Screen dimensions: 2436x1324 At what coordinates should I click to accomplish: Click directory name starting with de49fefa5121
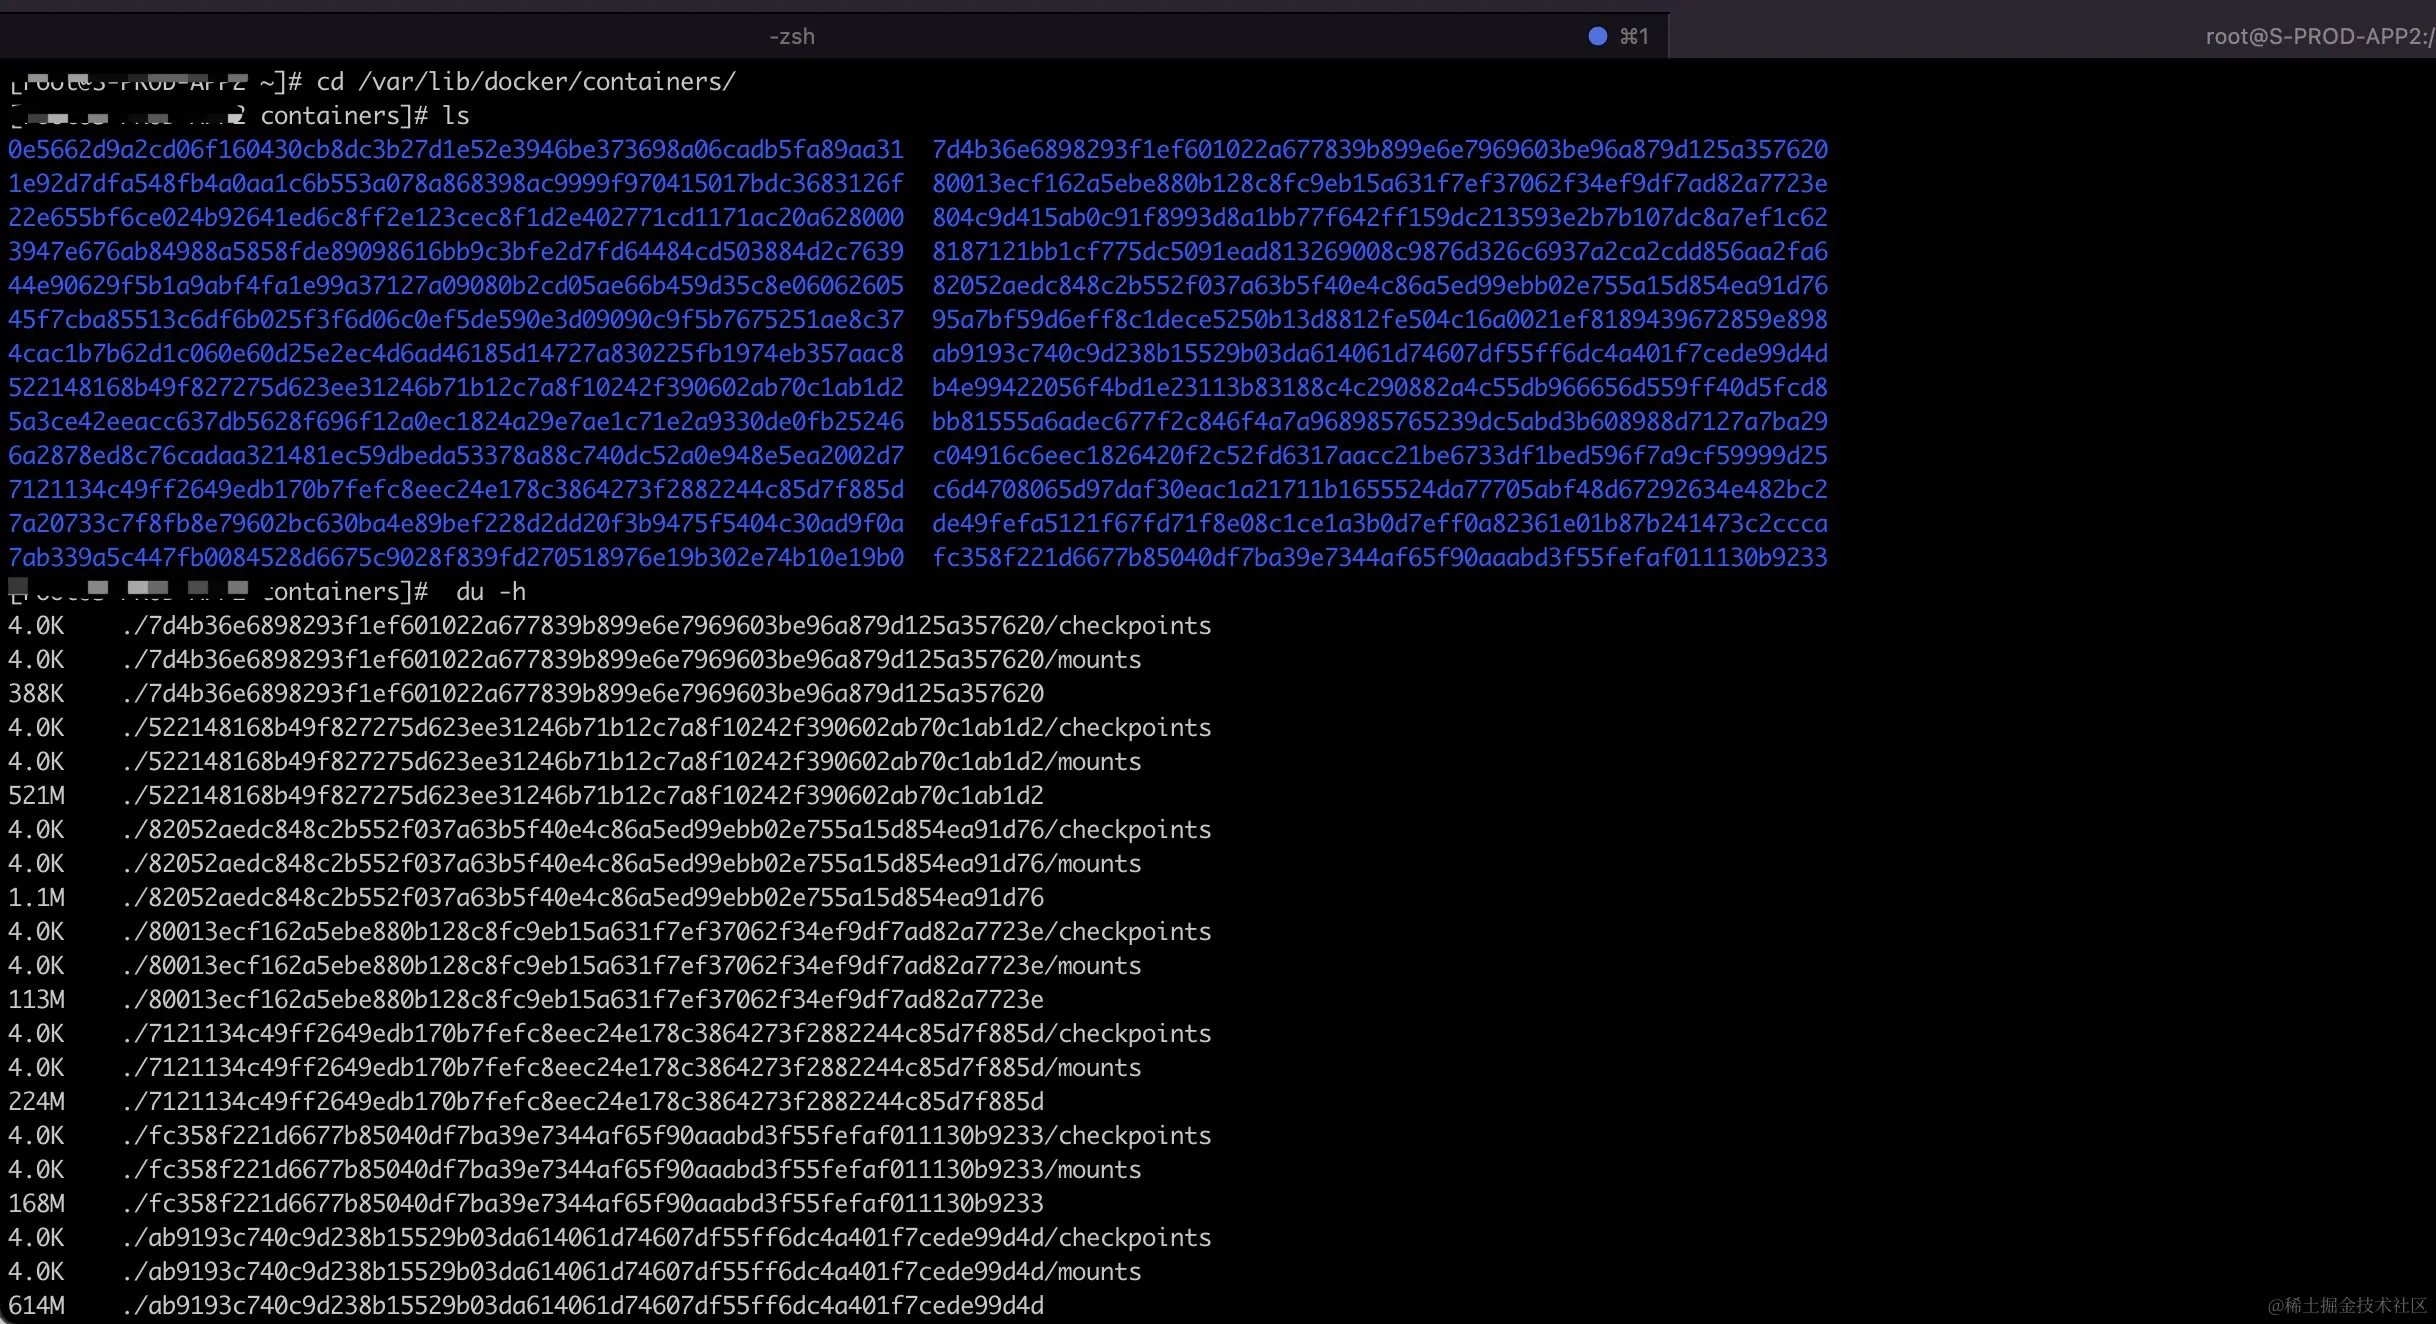[x=1379, y=524]
